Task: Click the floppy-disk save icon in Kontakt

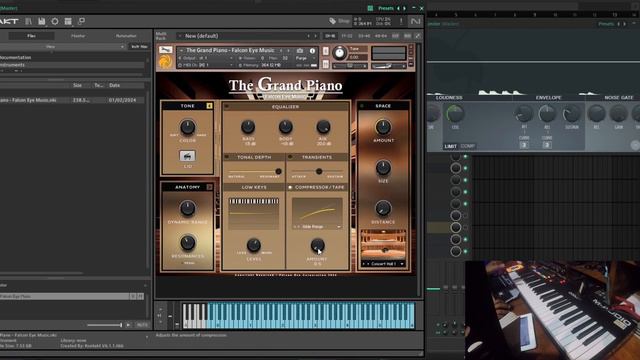Action: tap(42, 21)
